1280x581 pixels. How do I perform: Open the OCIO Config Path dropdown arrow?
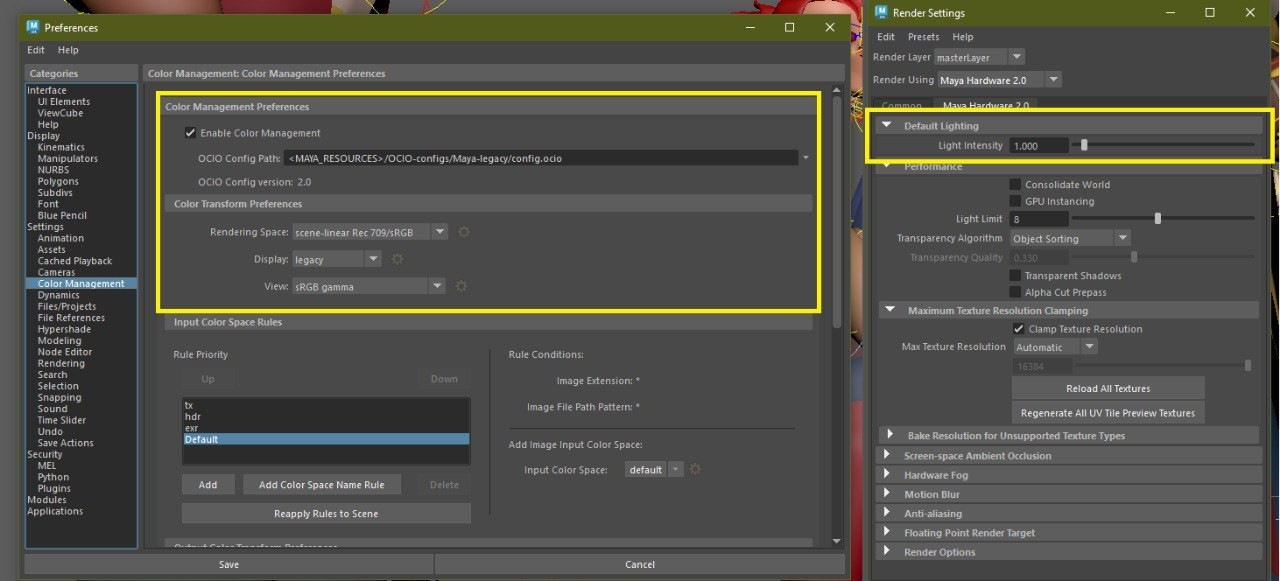pyautogui.click(x=806, y=158)
